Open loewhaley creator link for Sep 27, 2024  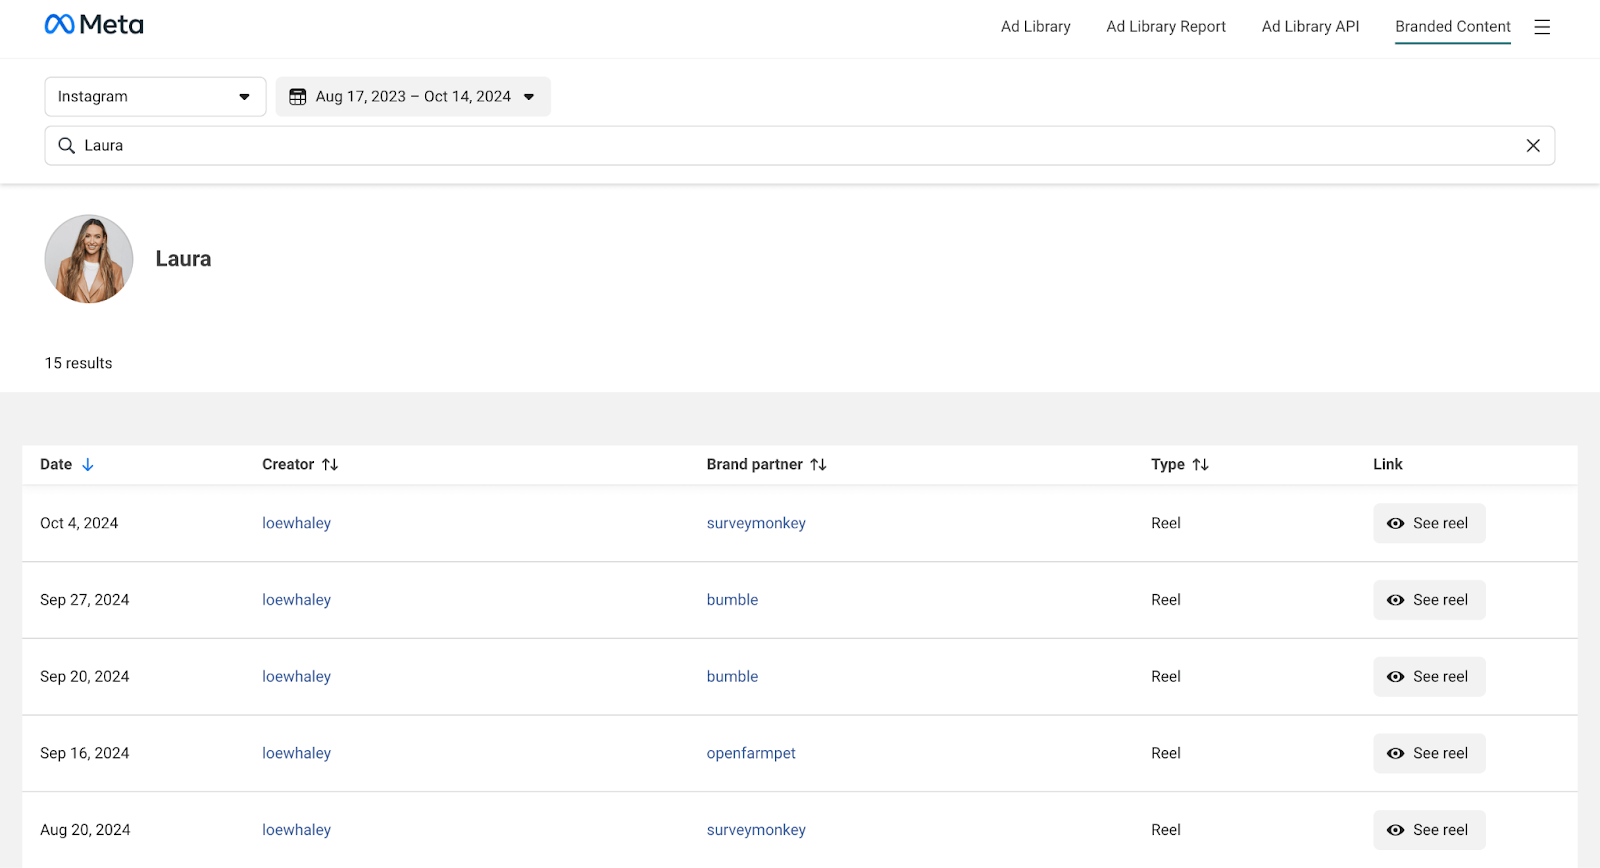(296, 601)
